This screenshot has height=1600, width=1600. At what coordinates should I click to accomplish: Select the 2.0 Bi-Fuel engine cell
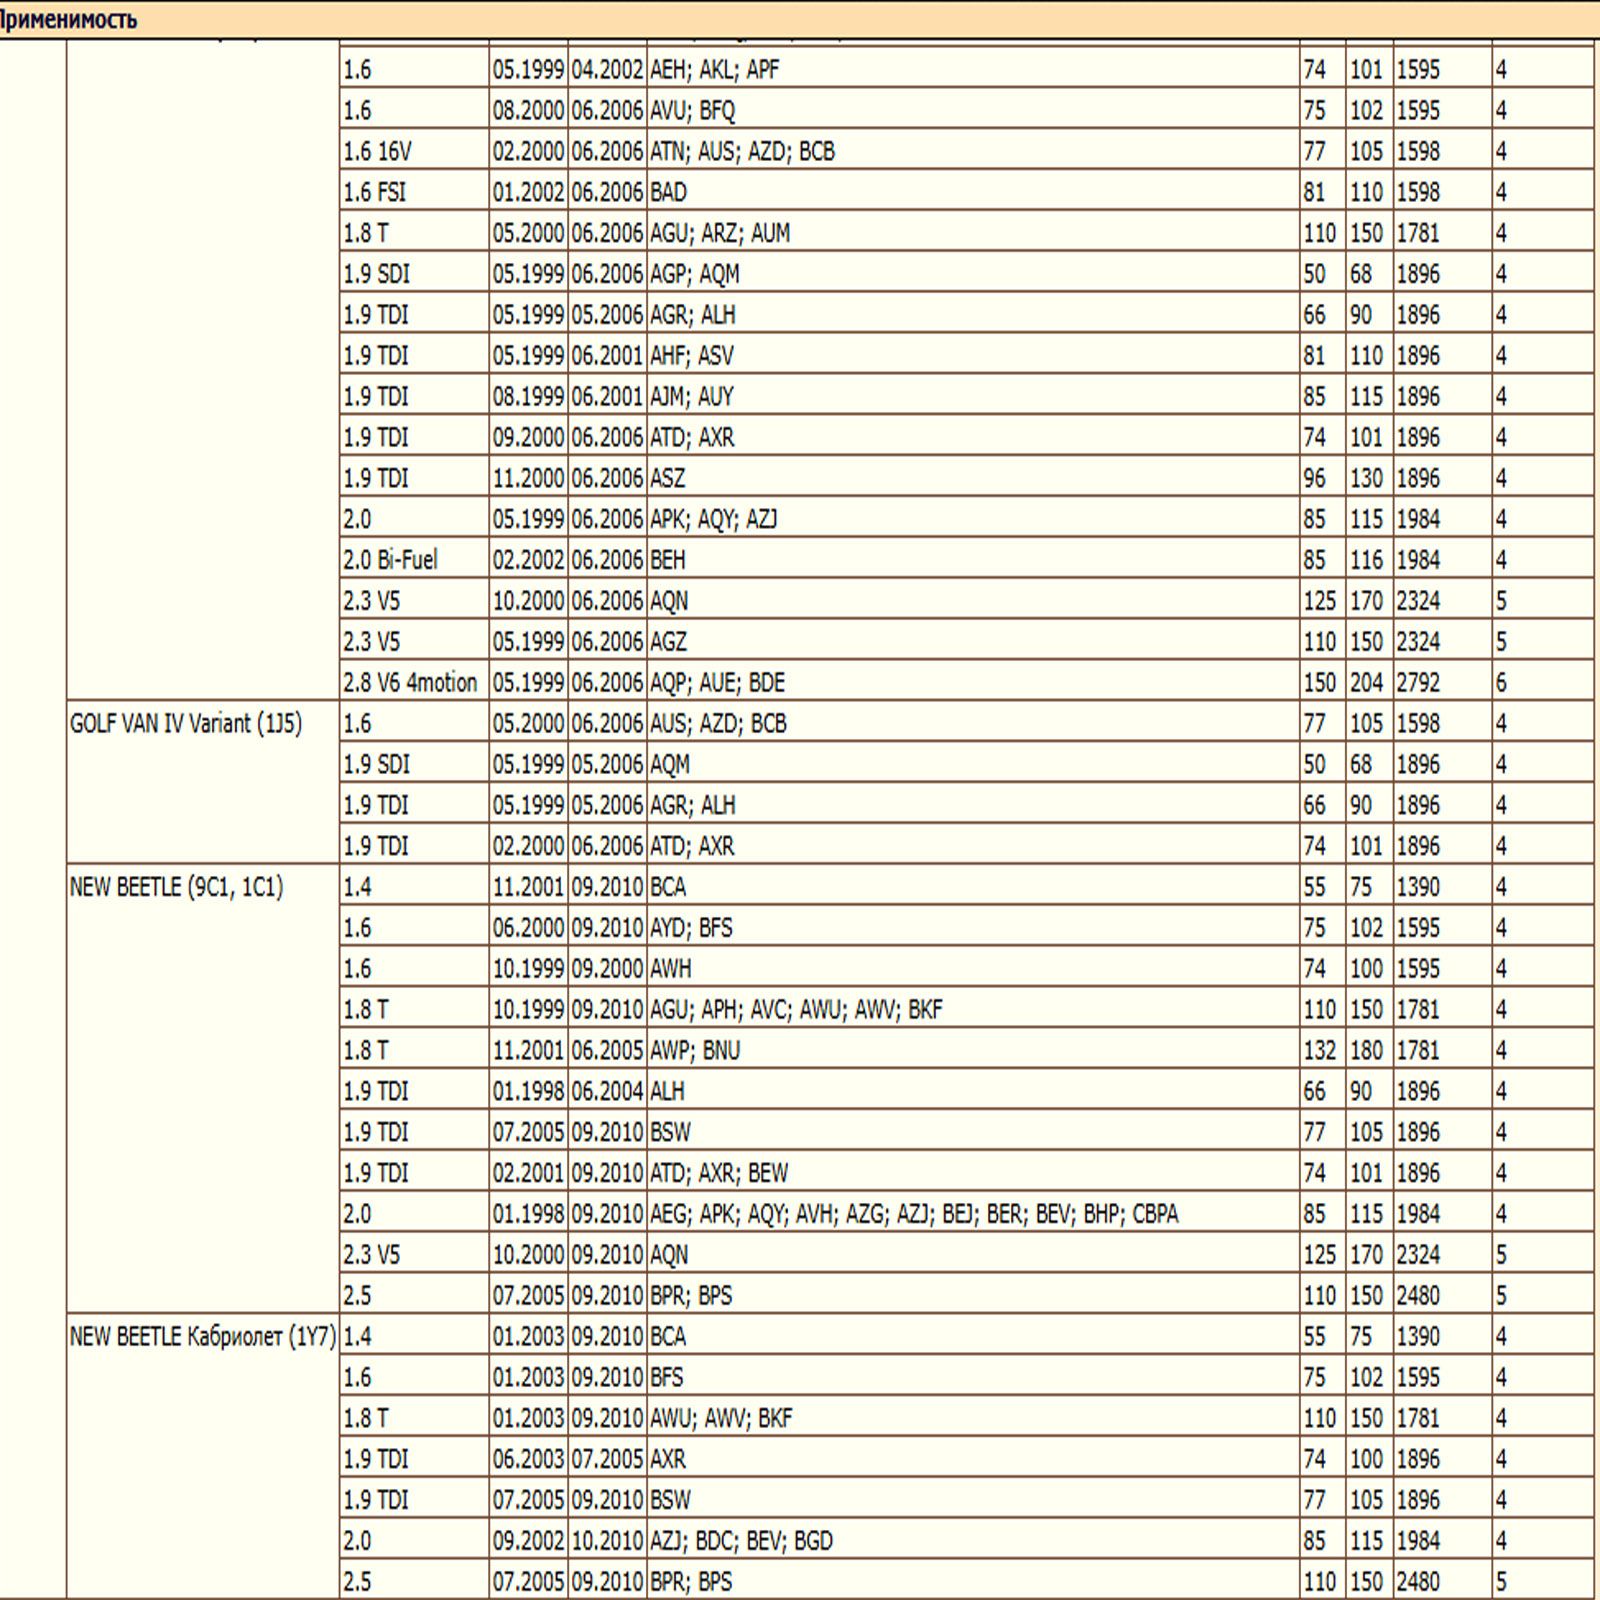414,560
